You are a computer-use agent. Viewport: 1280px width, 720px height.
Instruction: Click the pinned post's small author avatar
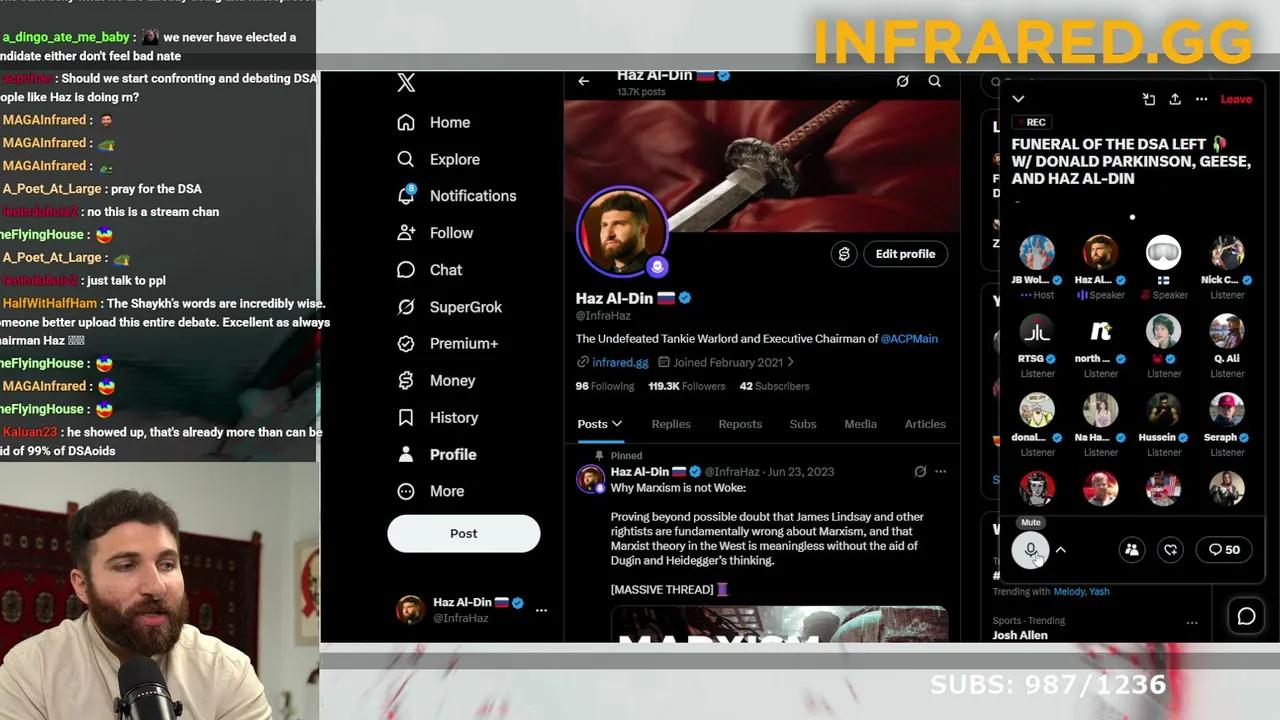(590, 479)
